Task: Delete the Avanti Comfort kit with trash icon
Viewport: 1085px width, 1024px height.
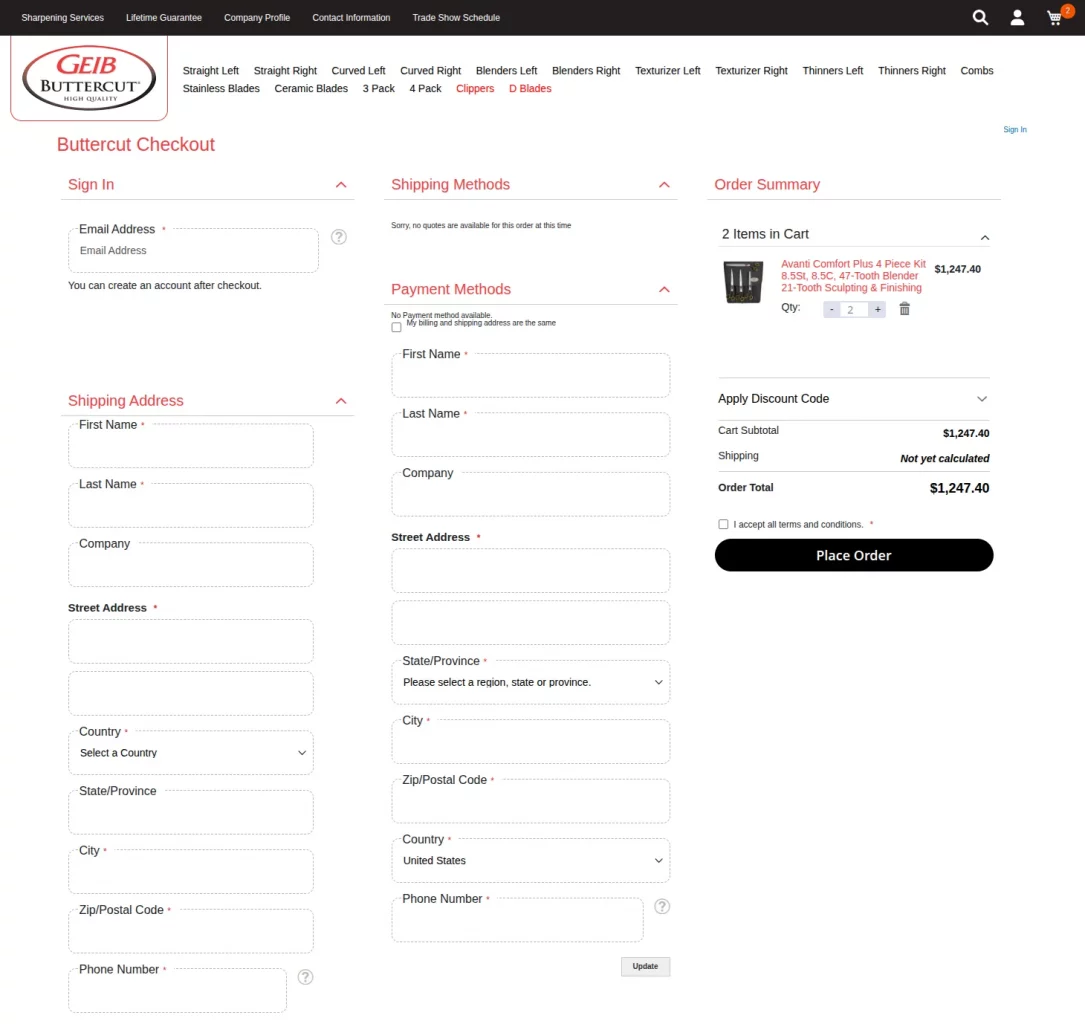Action: click(904, 309)
